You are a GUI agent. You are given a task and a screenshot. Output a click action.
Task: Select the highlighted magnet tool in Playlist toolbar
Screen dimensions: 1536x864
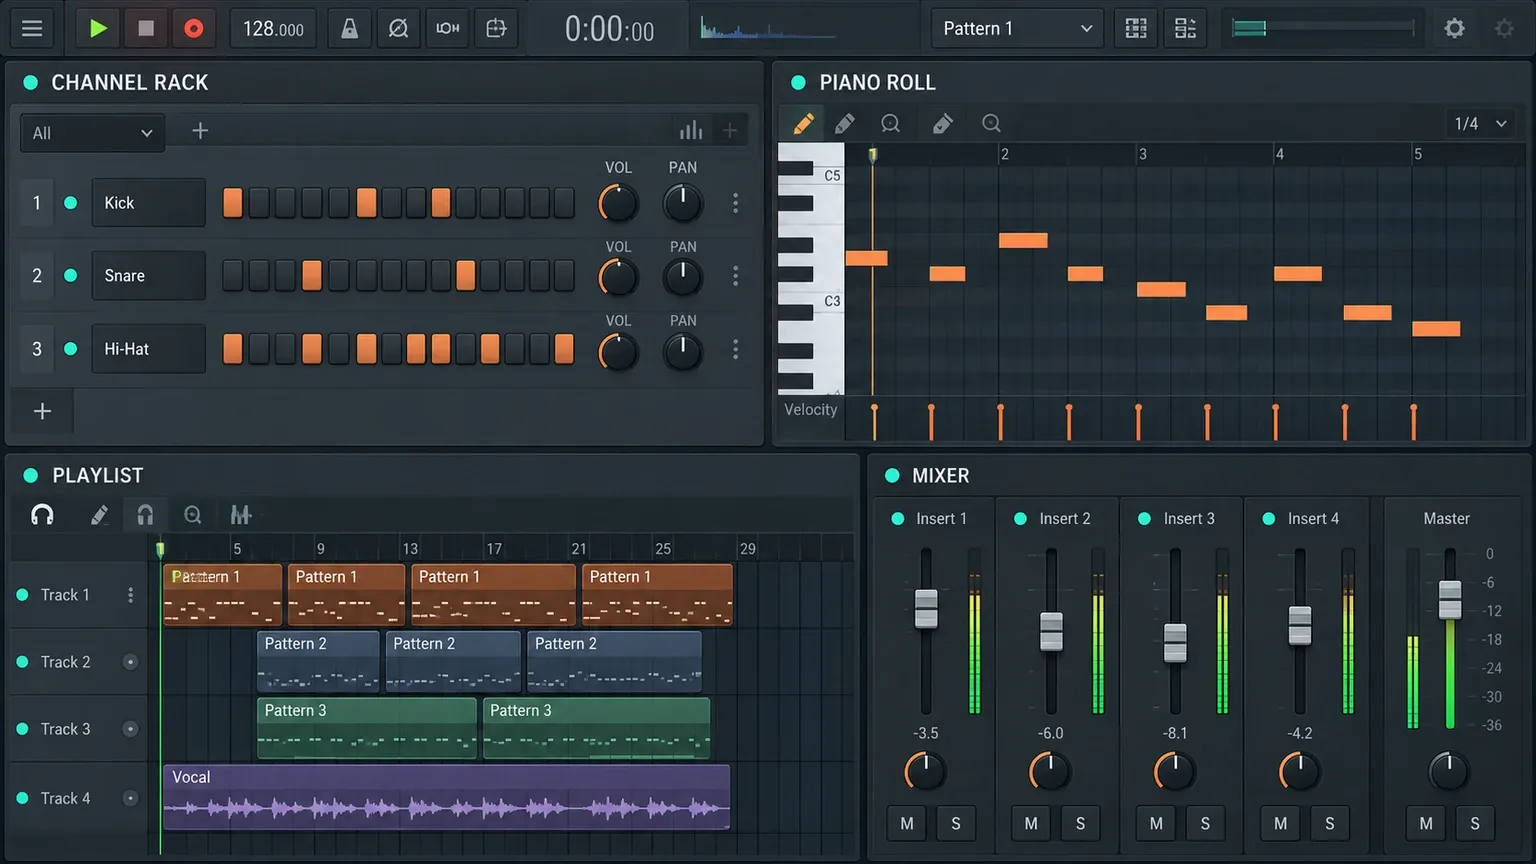(x=145, y=515)
